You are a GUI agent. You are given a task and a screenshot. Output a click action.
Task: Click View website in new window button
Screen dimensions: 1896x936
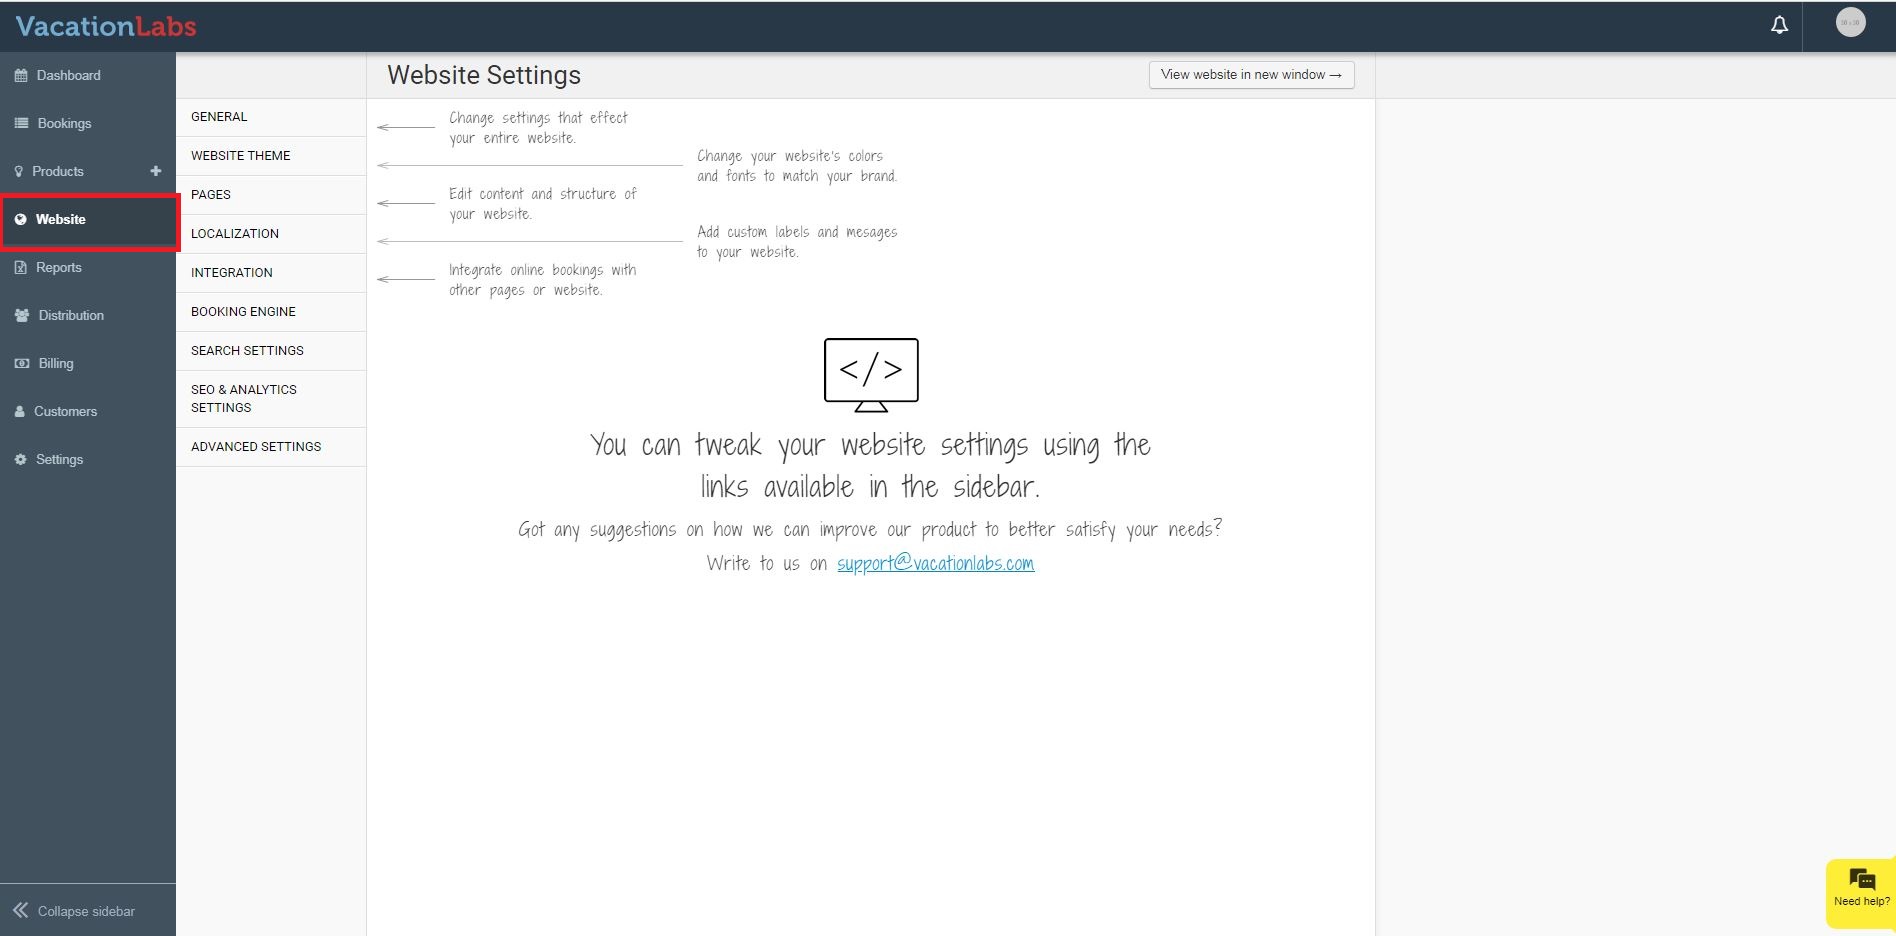[1250, 75]
